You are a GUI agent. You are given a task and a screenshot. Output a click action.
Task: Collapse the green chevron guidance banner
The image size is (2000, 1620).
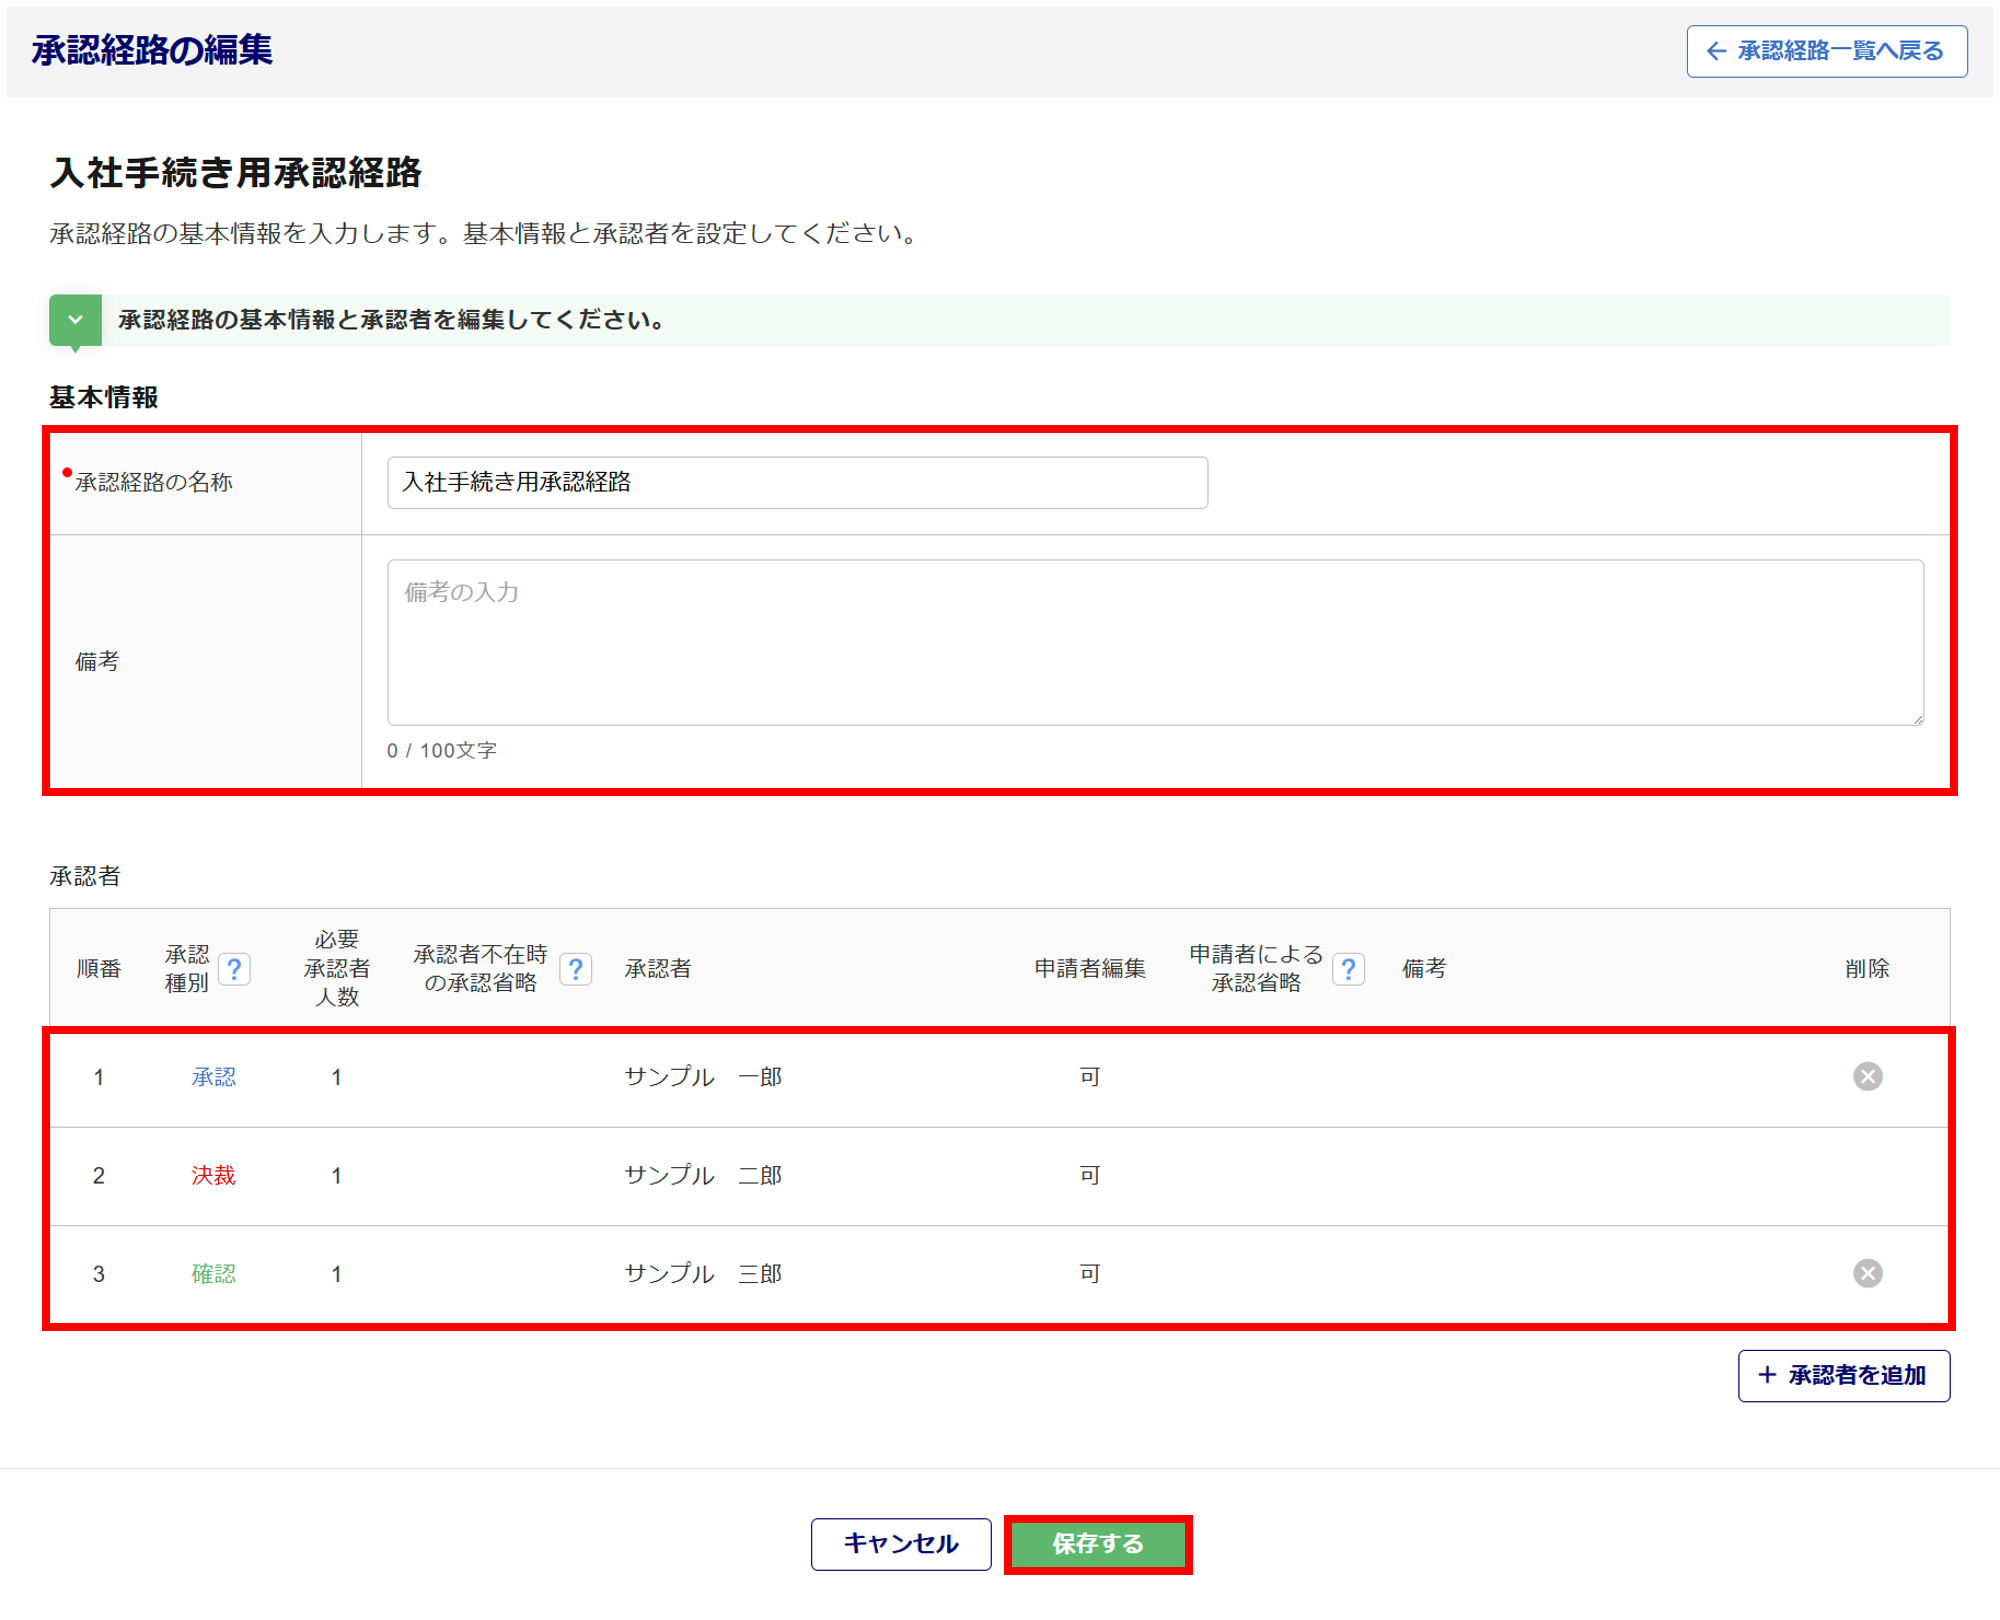(x=75, y=320)
